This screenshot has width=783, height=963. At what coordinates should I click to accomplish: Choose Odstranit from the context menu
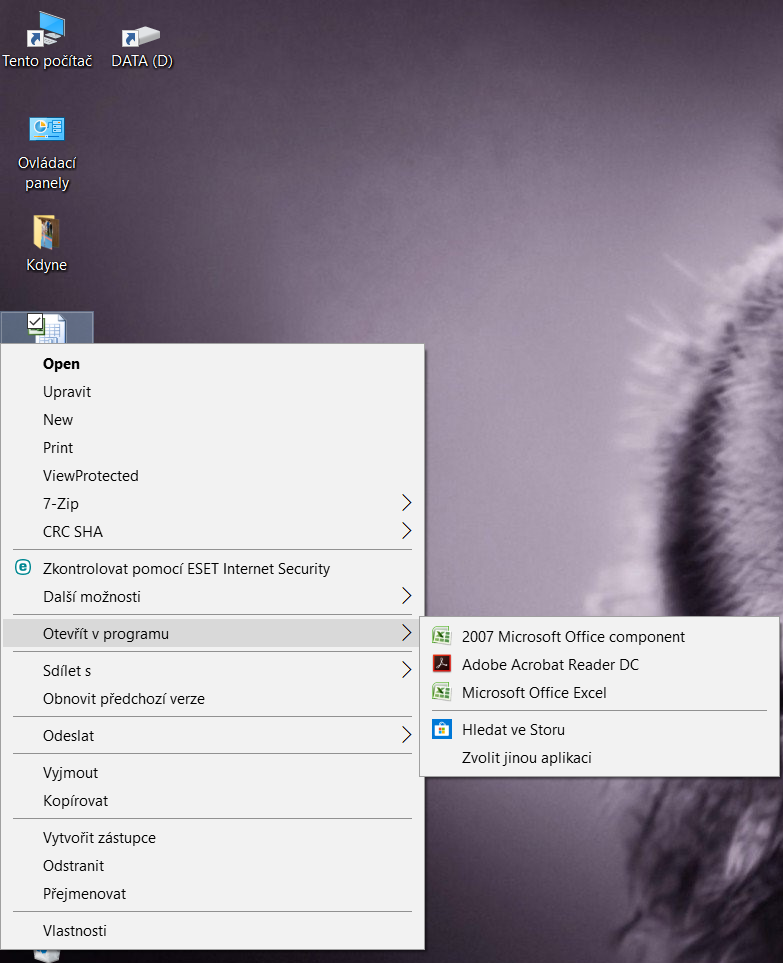coord(212,866)
